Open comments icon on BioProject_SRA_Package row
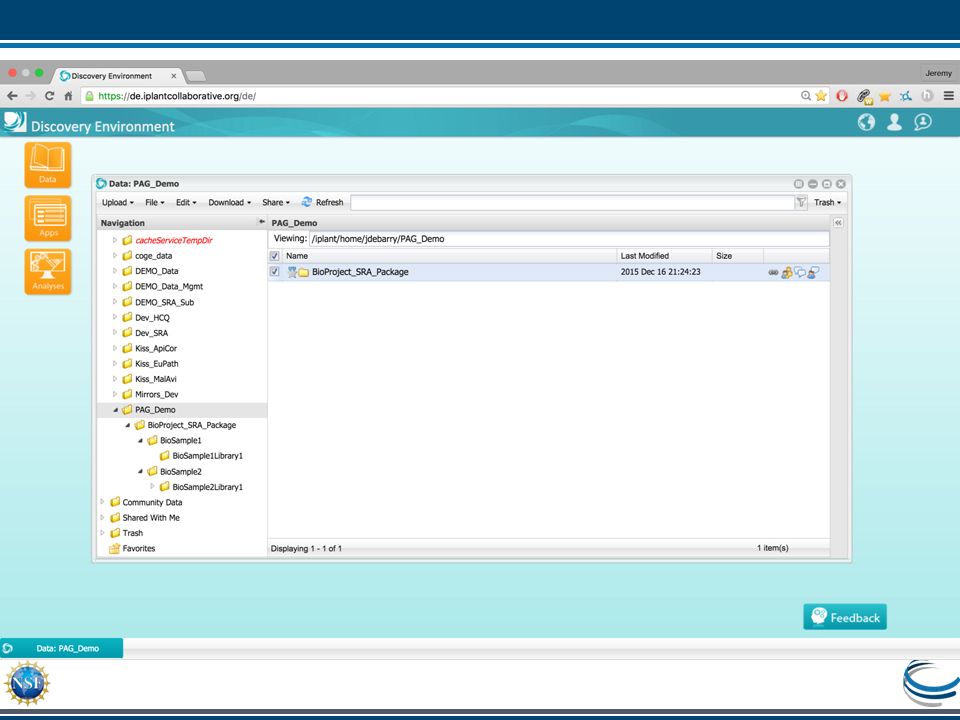The height and width of the screenshot is (720, 960). click(x=800, y=272)
